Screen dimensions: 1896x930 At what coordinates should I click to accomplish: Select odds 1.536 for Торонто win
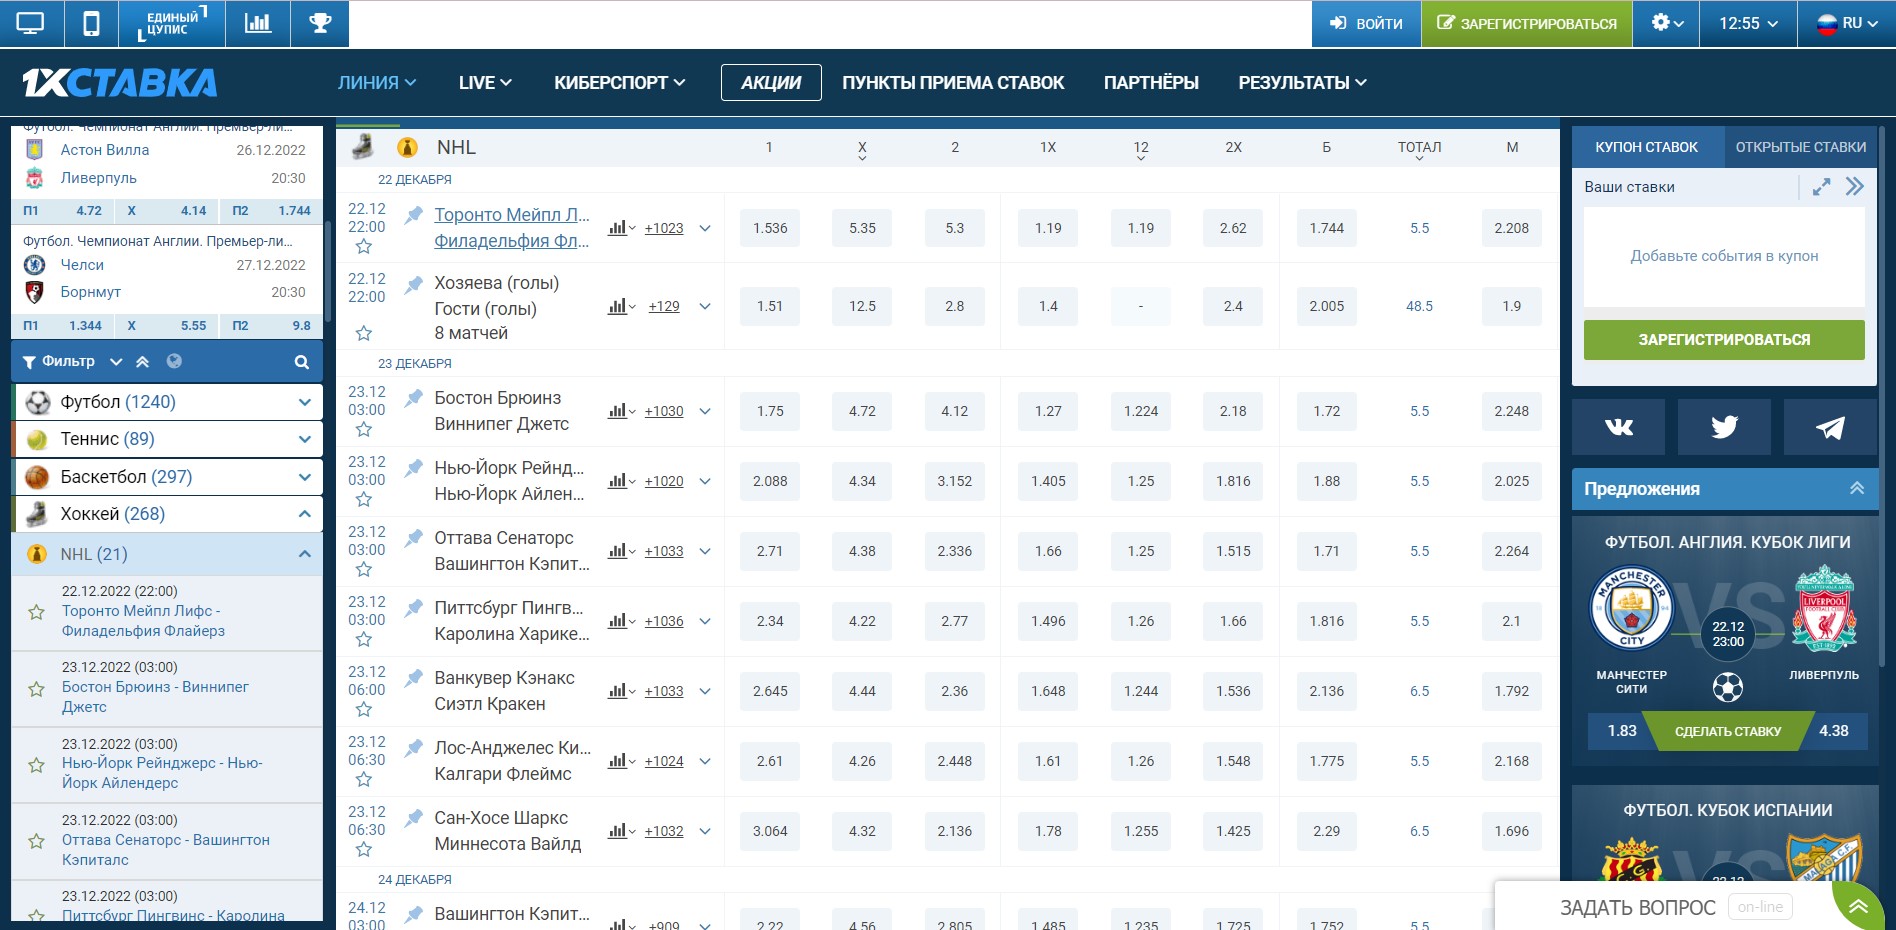pos(770,228)
